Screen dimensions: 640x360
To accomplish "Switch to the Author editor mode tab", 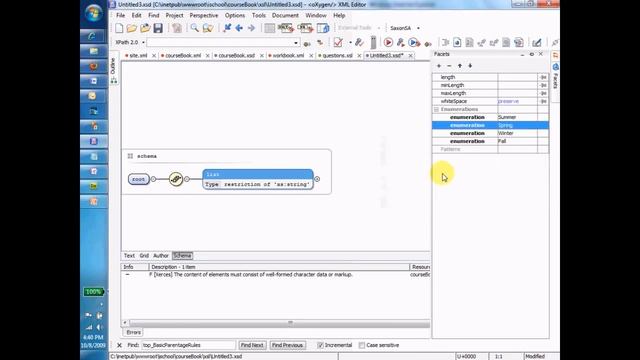I will (161, 256).
